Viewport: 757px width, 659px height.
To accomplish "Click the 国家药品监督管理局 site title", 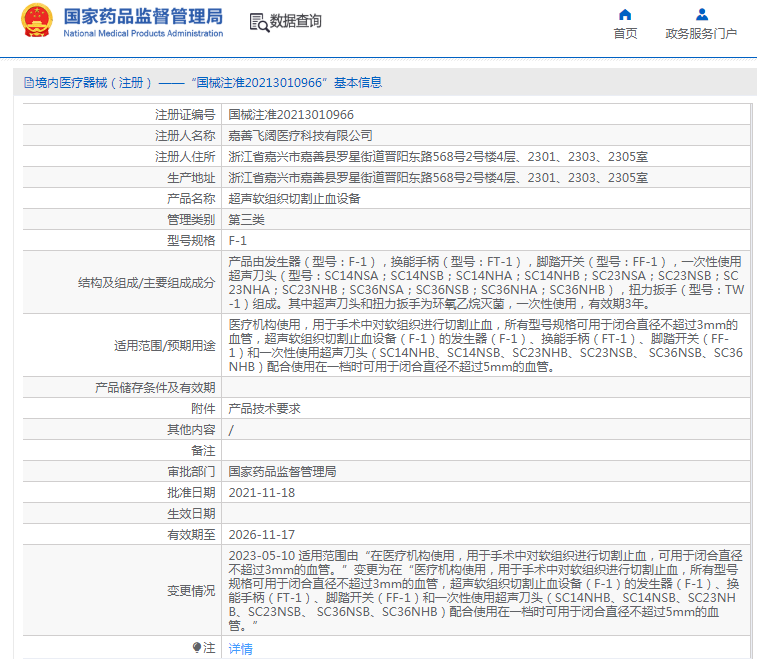I will (143, 18).
